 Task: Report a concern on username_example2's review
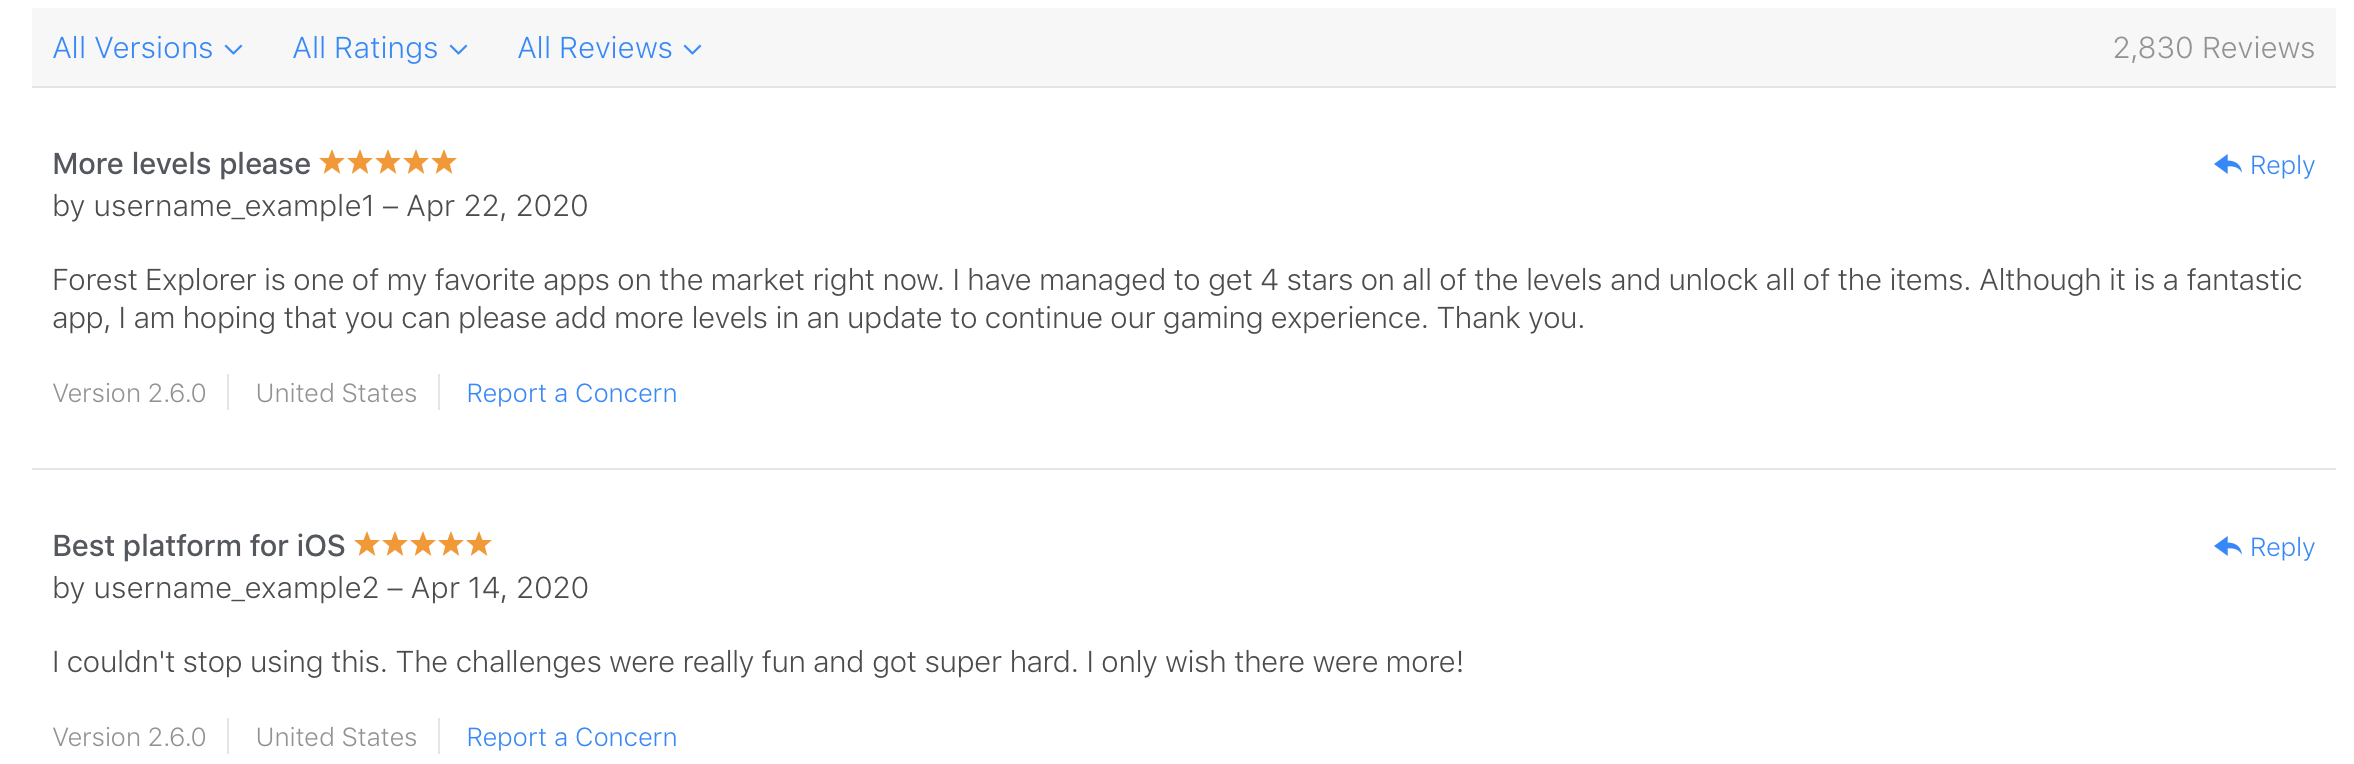click(x=571, y=737)
